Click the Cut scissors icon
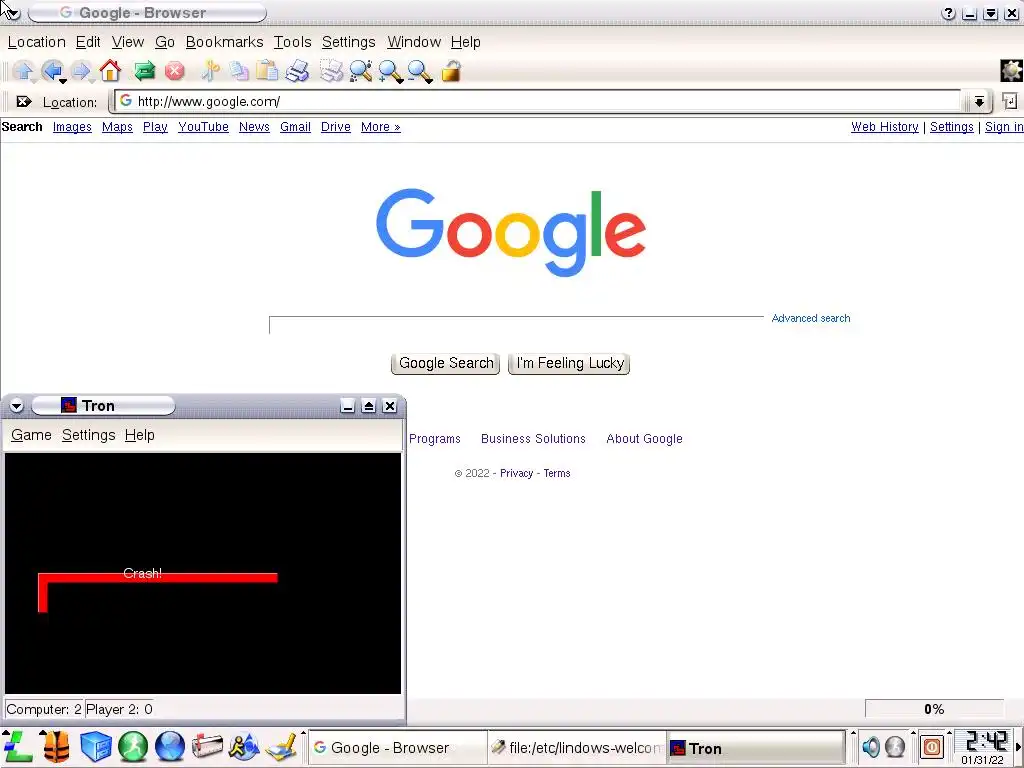 tap(210, 71)
